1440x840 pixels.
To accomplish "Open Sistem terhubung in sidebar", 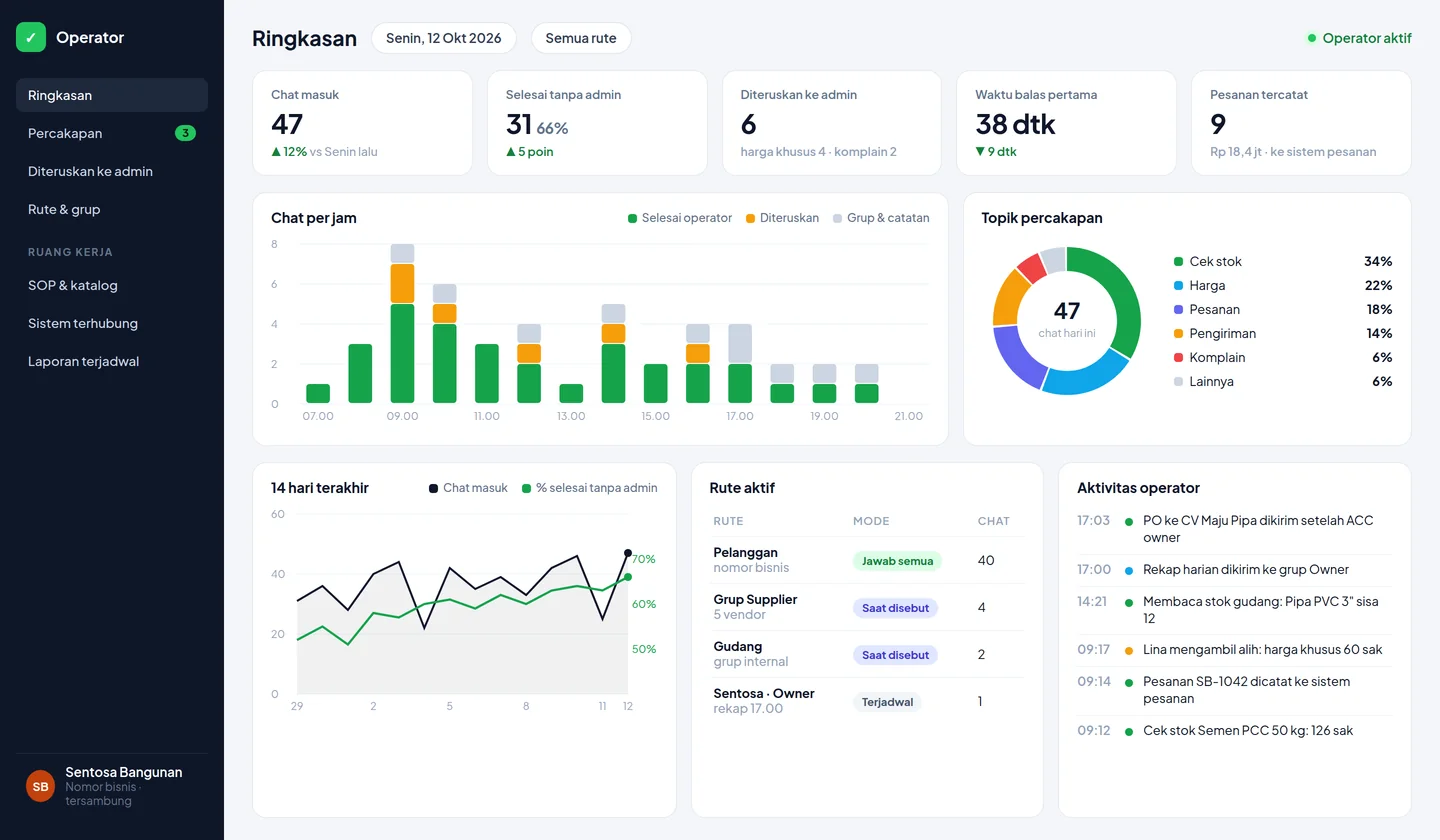I will [112, 323].
